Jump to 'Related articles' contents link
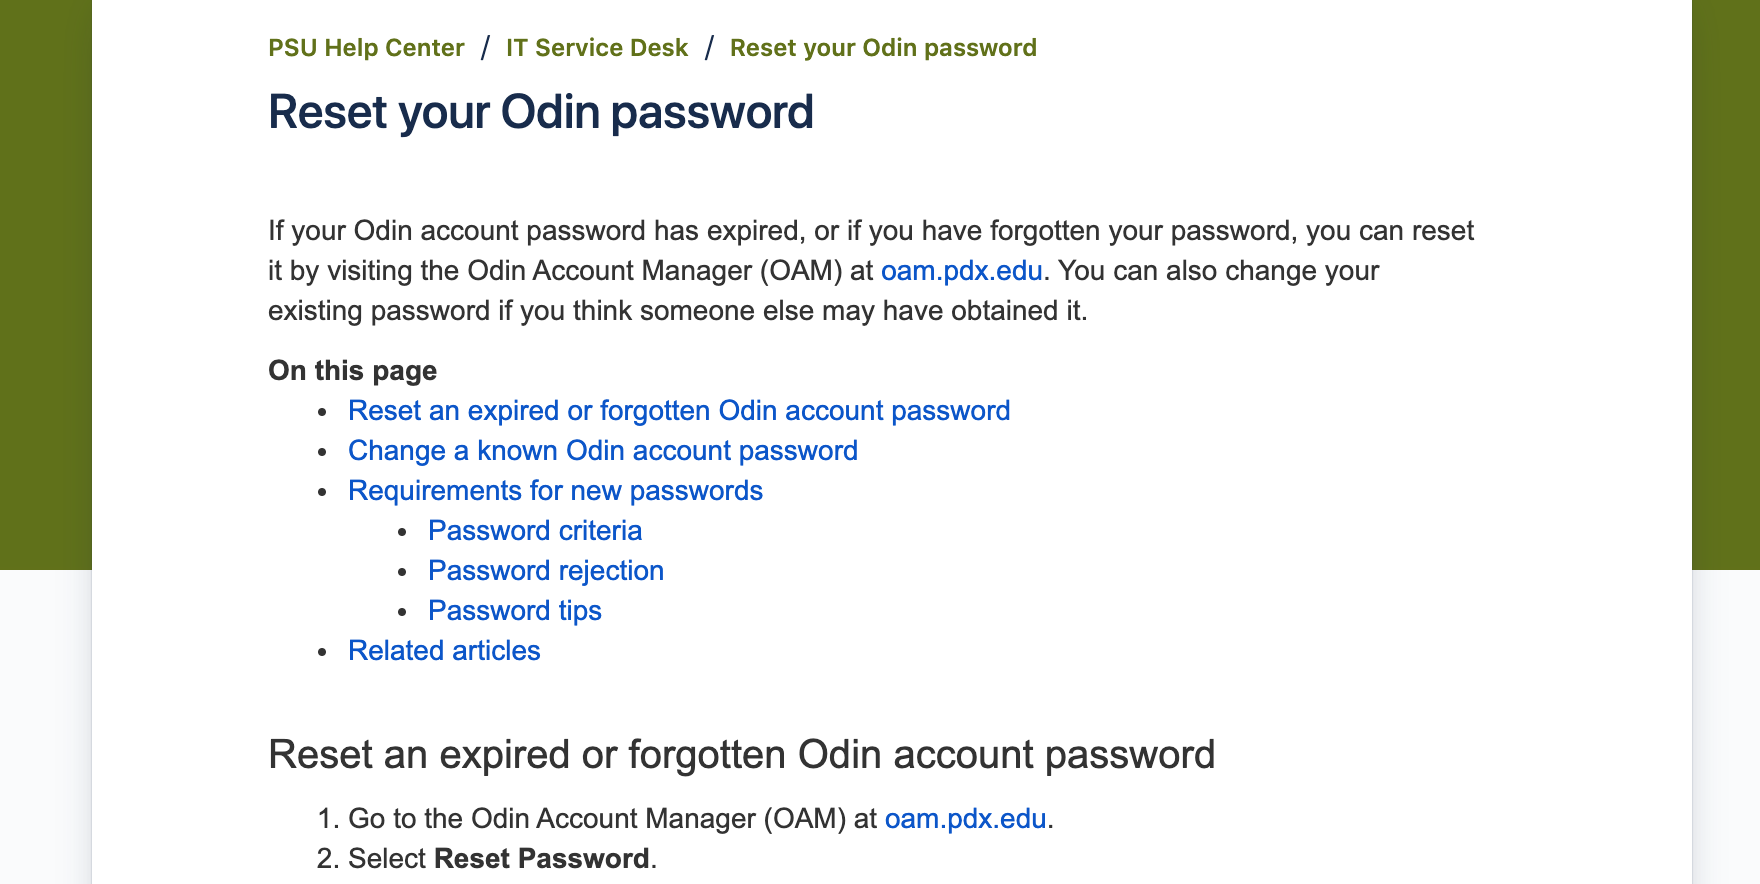The width and height of the screenshot is (1760, 884). pos(444,651)
